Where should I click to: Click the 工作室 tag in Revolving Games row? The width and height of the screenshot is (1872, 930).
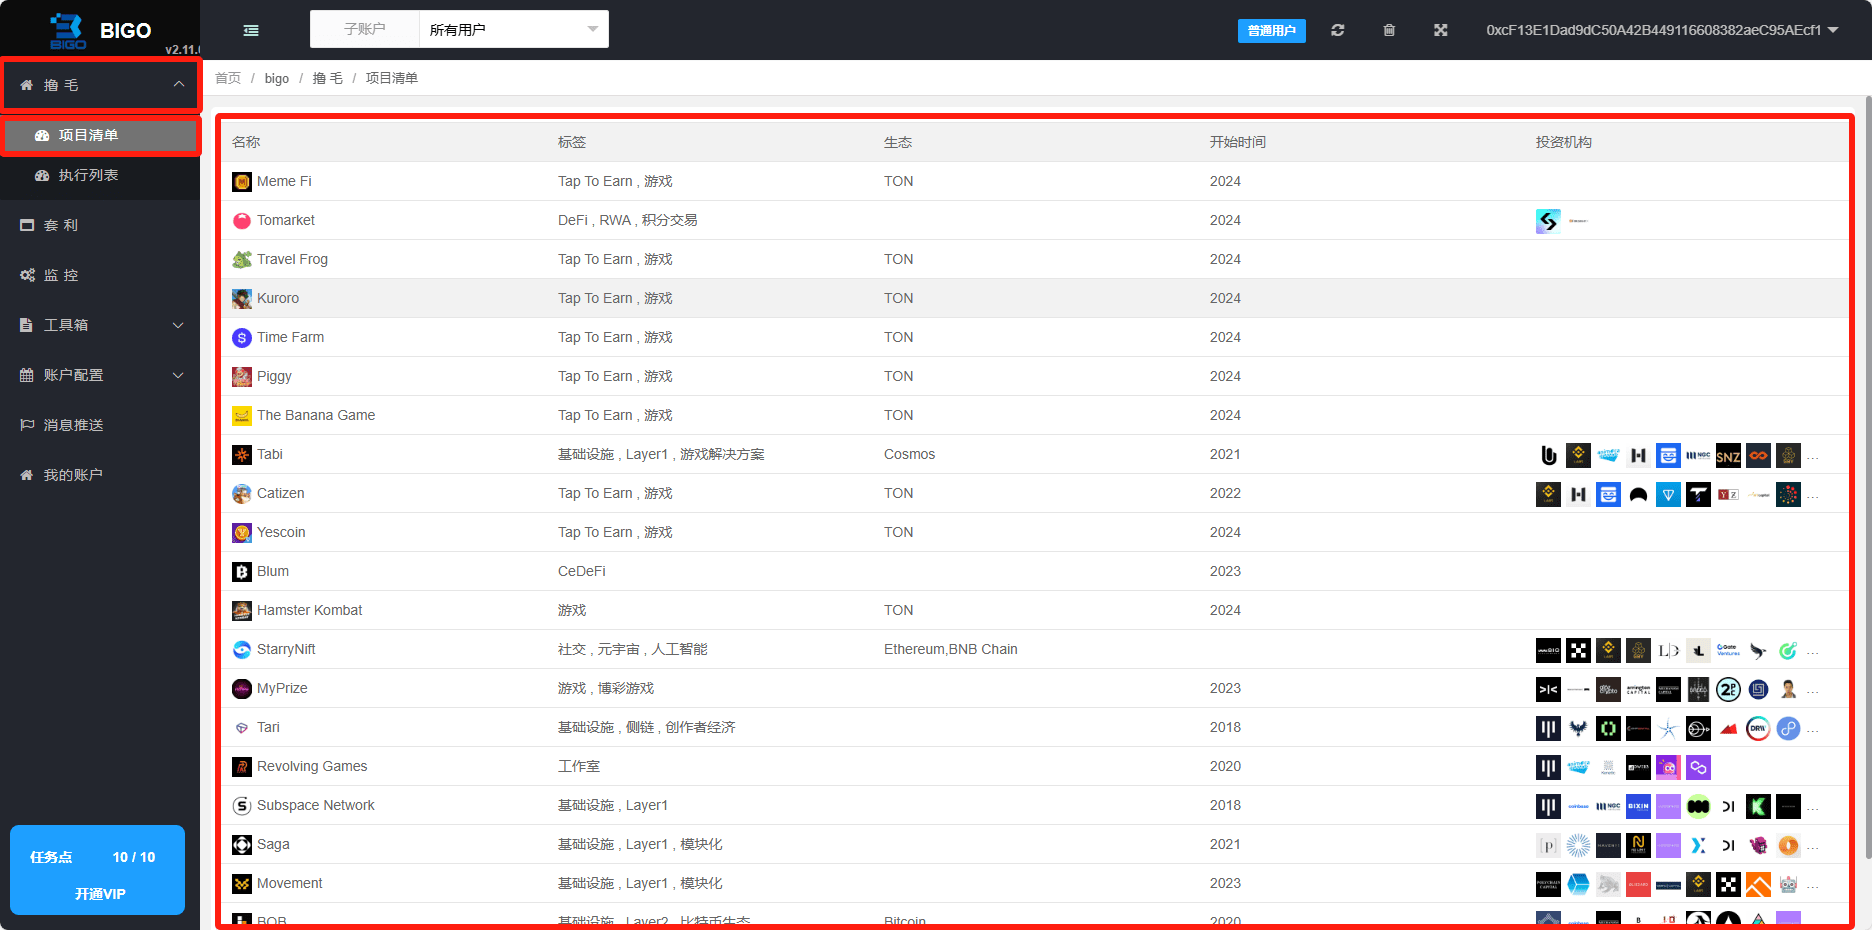click(579, 766)
